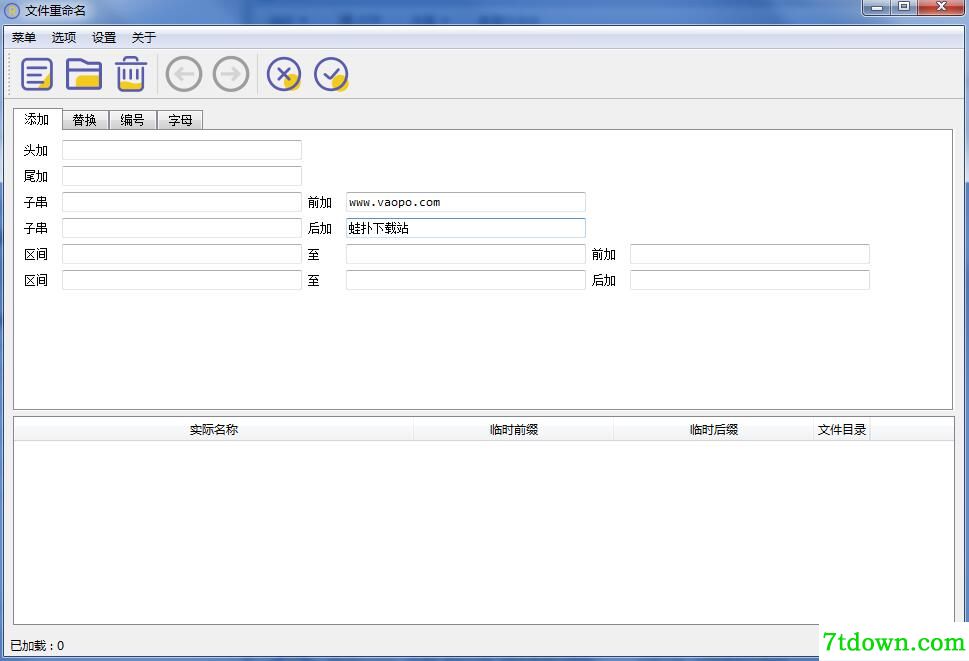
Task: Focus the 尾加 input field
Action: (x=182, y=176)
